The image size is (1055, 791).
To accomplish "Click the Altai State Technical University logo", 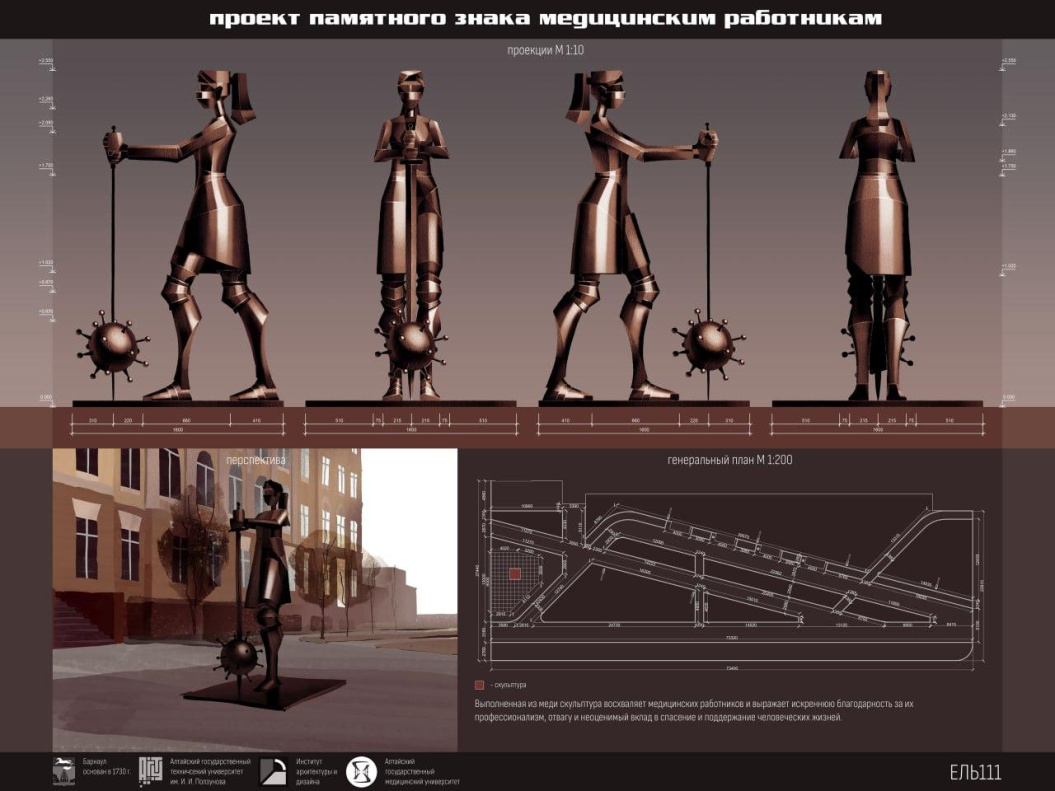I will tap(151, 771).
